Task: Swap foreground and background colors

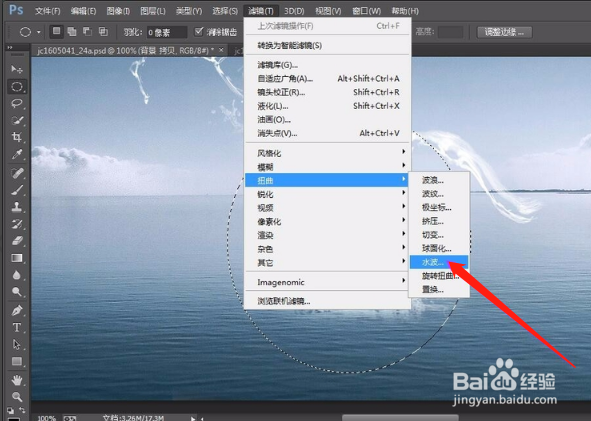Action: point(23,410)
